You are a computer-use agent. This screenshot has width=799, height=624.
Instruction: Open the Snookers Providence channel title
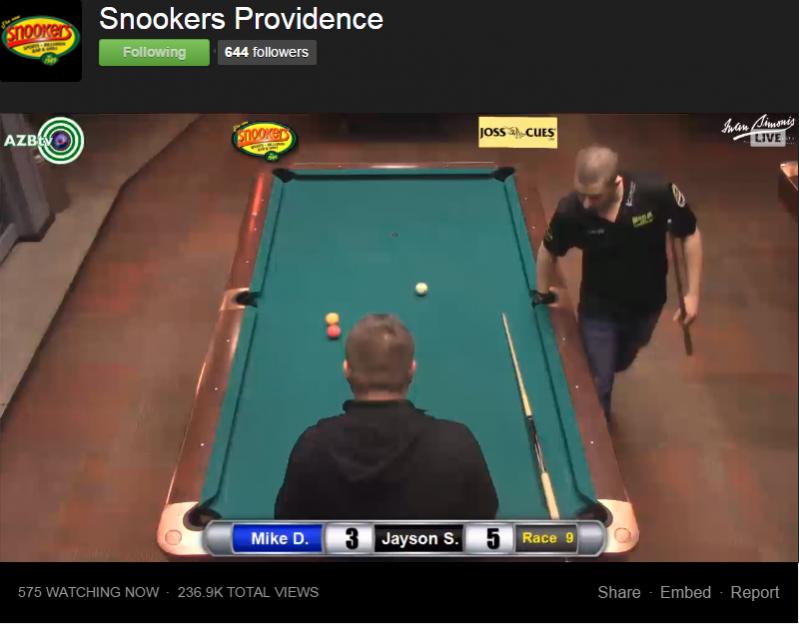[241, 19]
